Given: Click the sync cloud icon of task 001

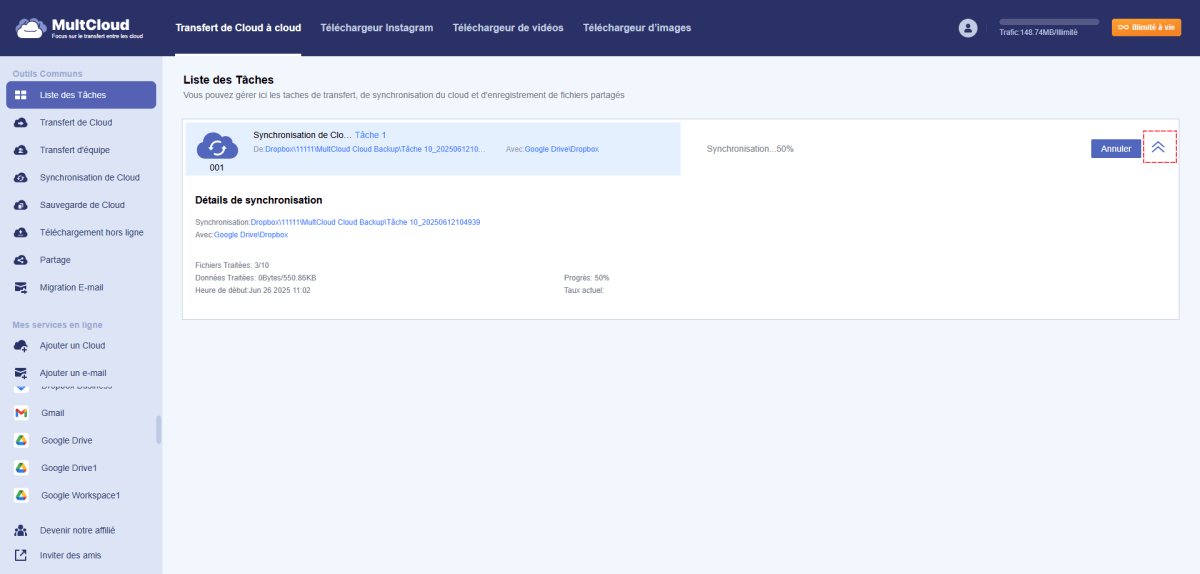Looking at the screenshot, I should pos(217,146).
